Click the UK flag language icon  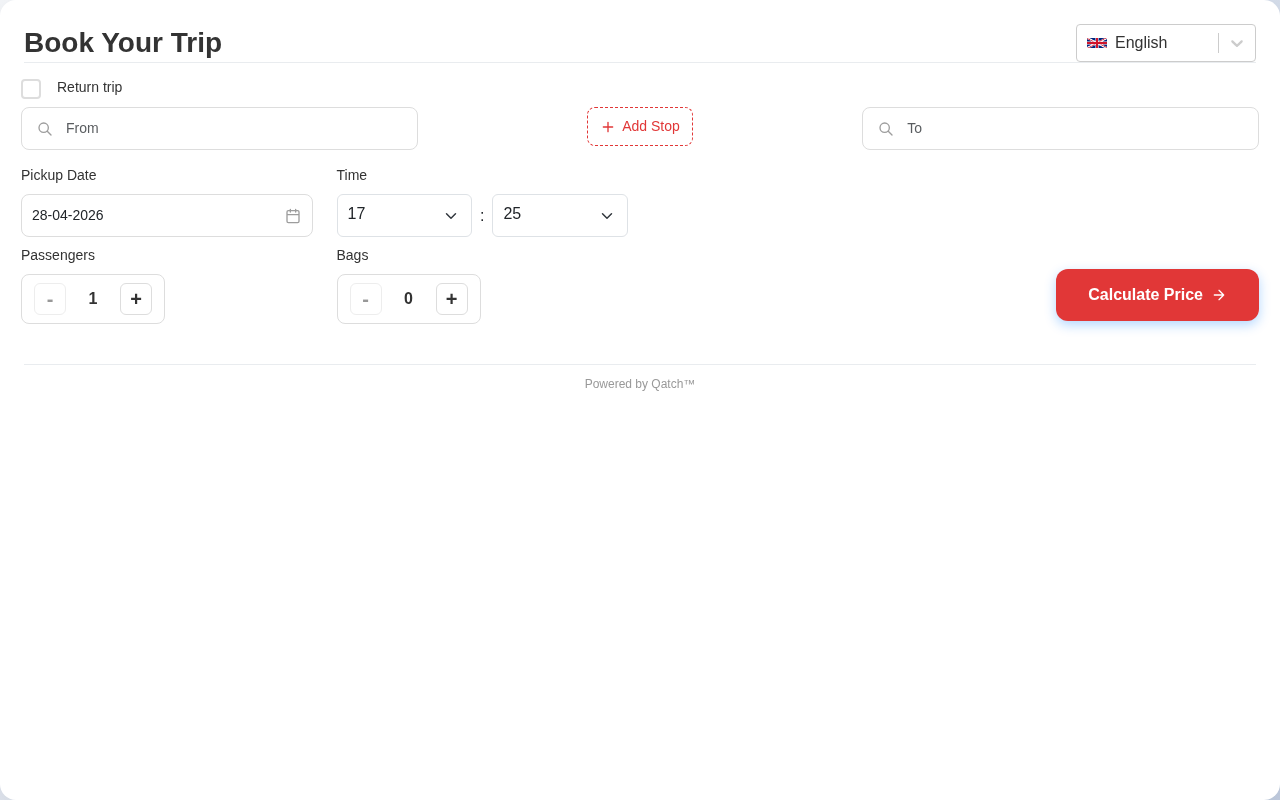coord(1097,43)
